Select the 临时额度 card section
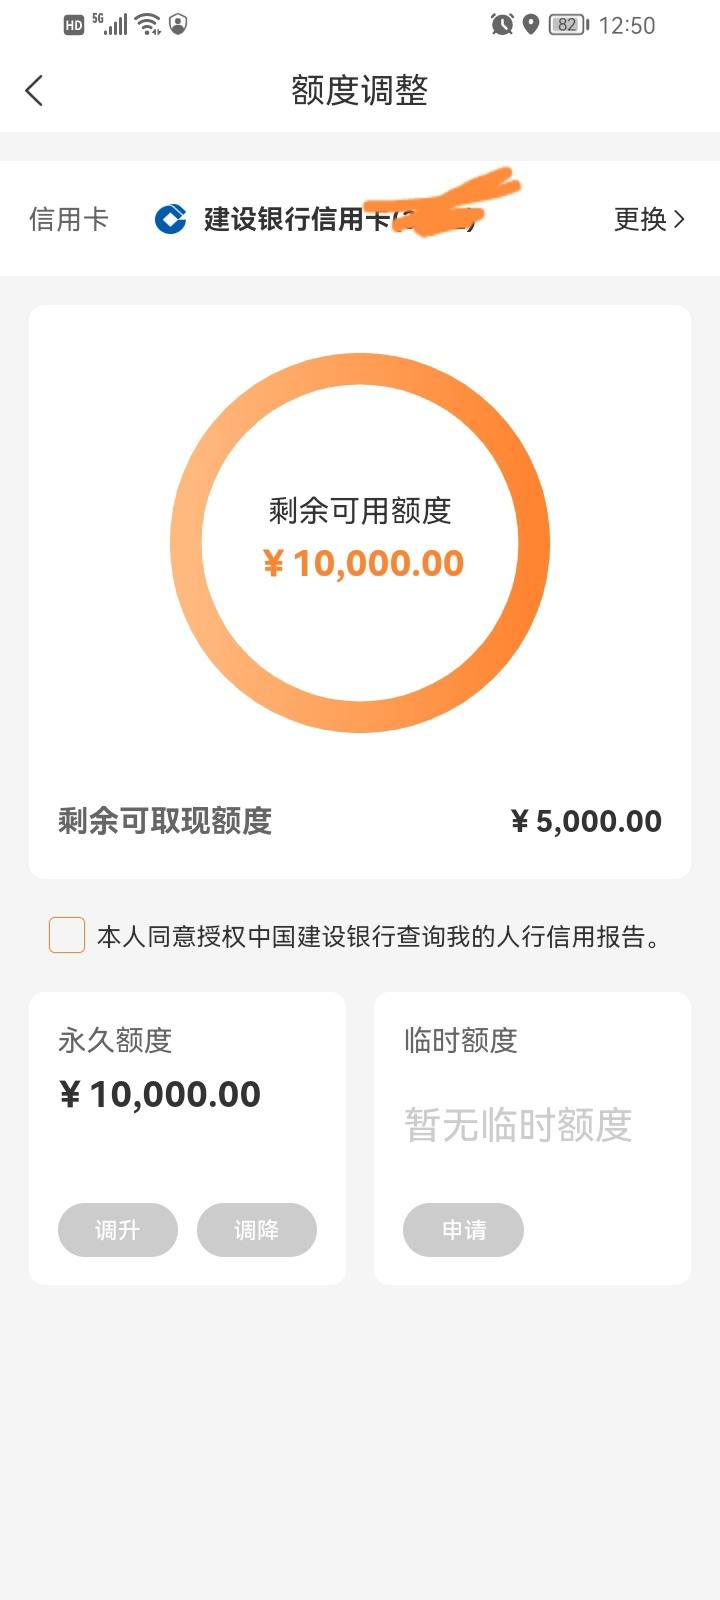Viewport: 720px width, 1600px height. click(532, 1138)
